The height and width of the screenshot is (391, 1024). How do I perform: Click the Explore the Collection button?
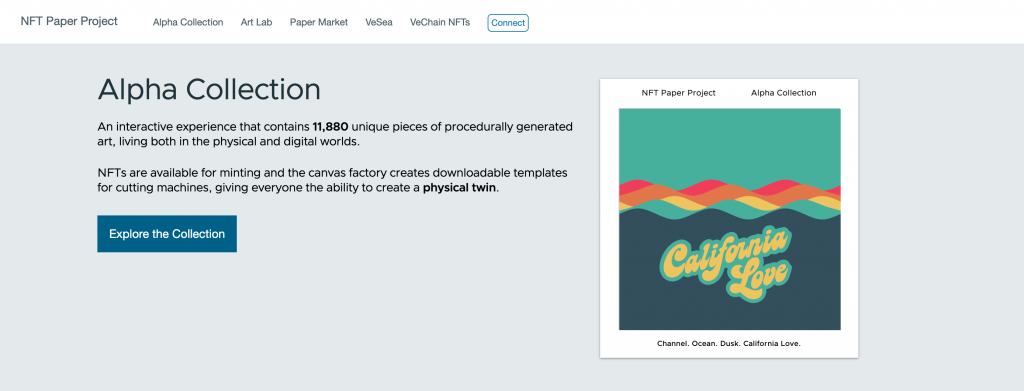(x=167, y=234)
